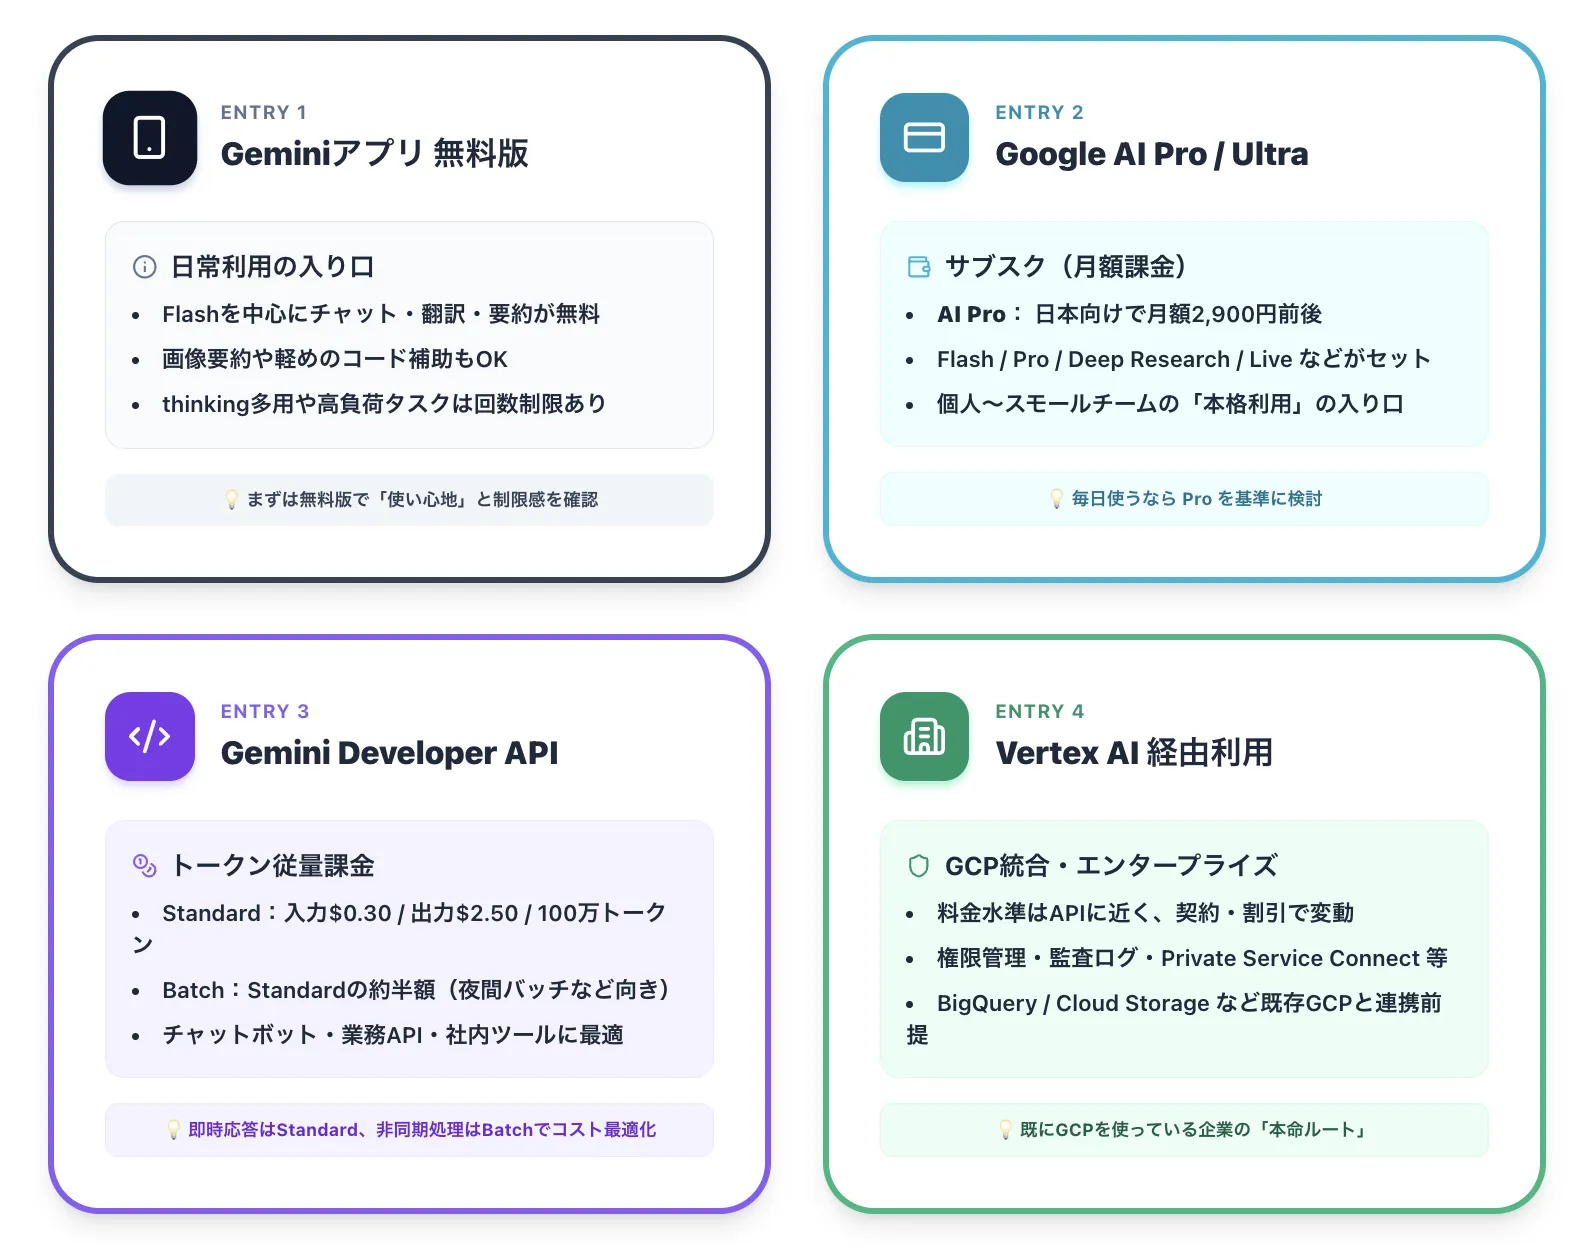
Task: Click the credit card icon for Entry 2
Action: coord(924,138)
